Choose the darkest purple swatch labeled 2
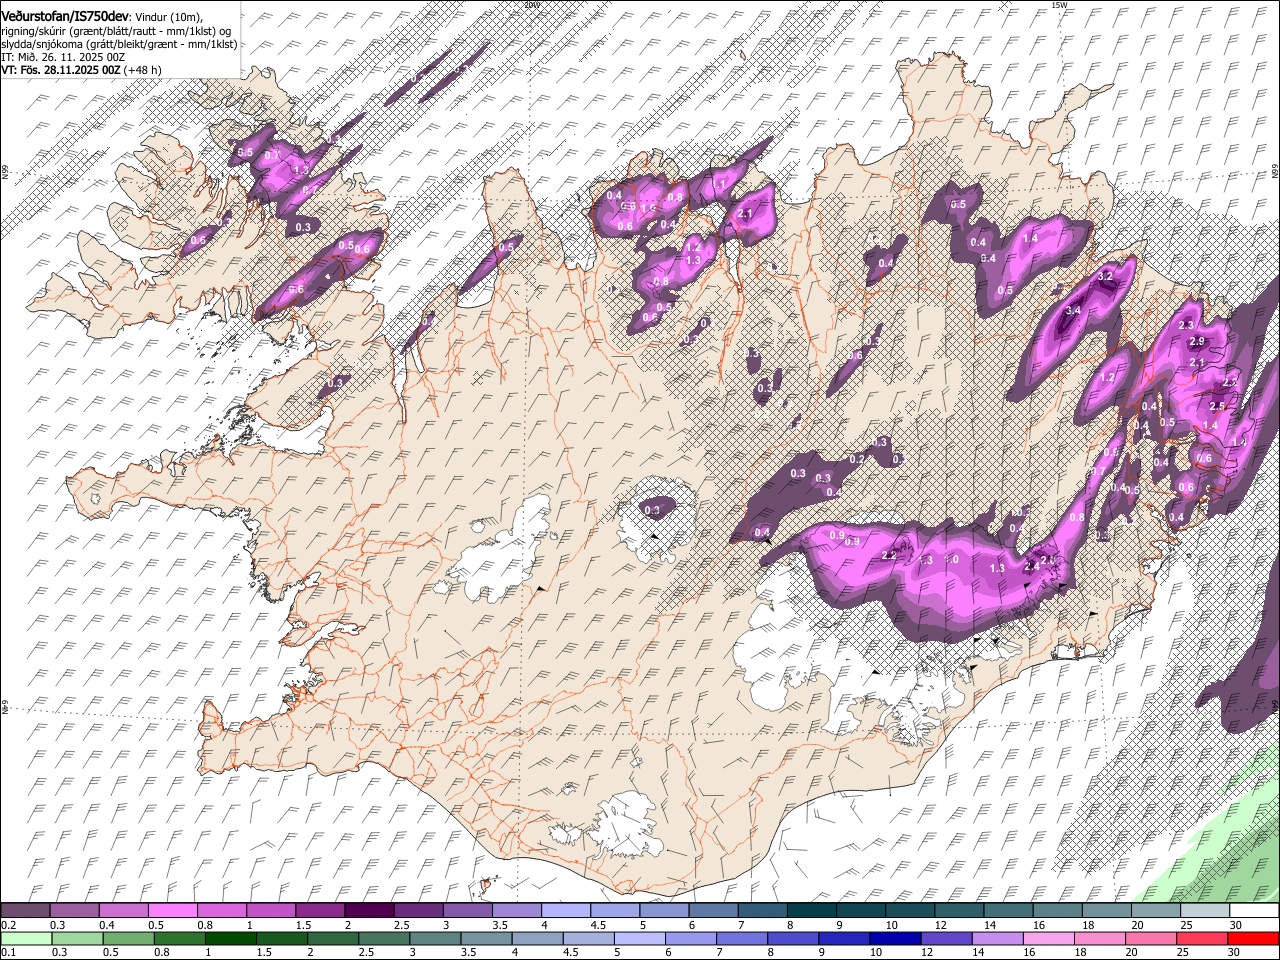This screenshot has width=1280, height=960. pos(369,911)
